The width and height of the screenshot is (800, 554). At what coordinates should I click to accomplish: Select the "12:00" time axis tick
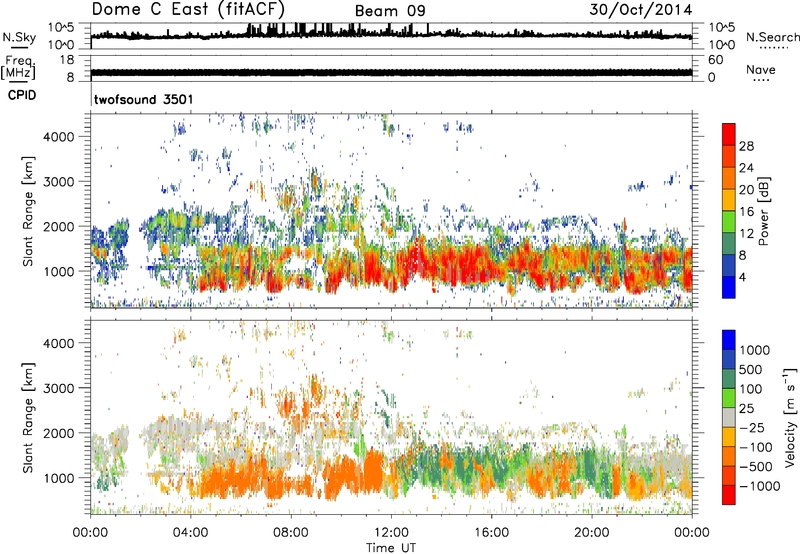click(x=391, y=533)
